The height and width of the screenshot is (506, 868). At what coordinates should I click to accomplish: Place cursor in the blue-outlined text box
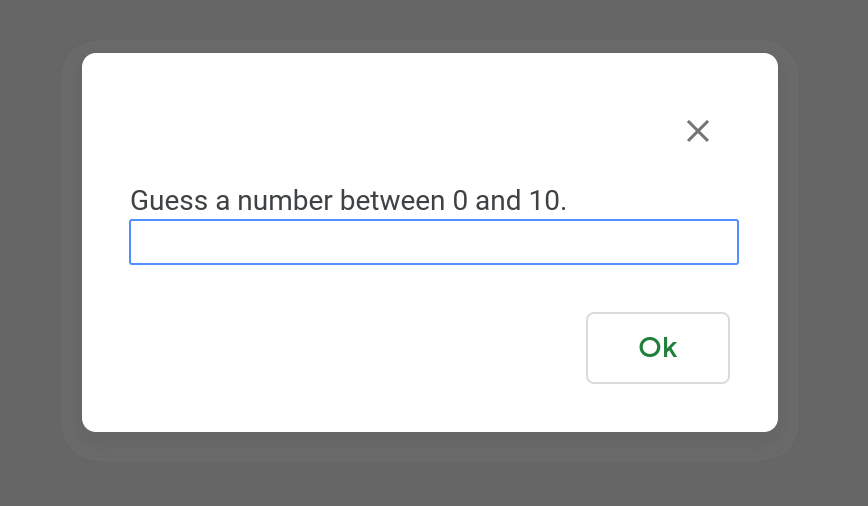point(433,242)
